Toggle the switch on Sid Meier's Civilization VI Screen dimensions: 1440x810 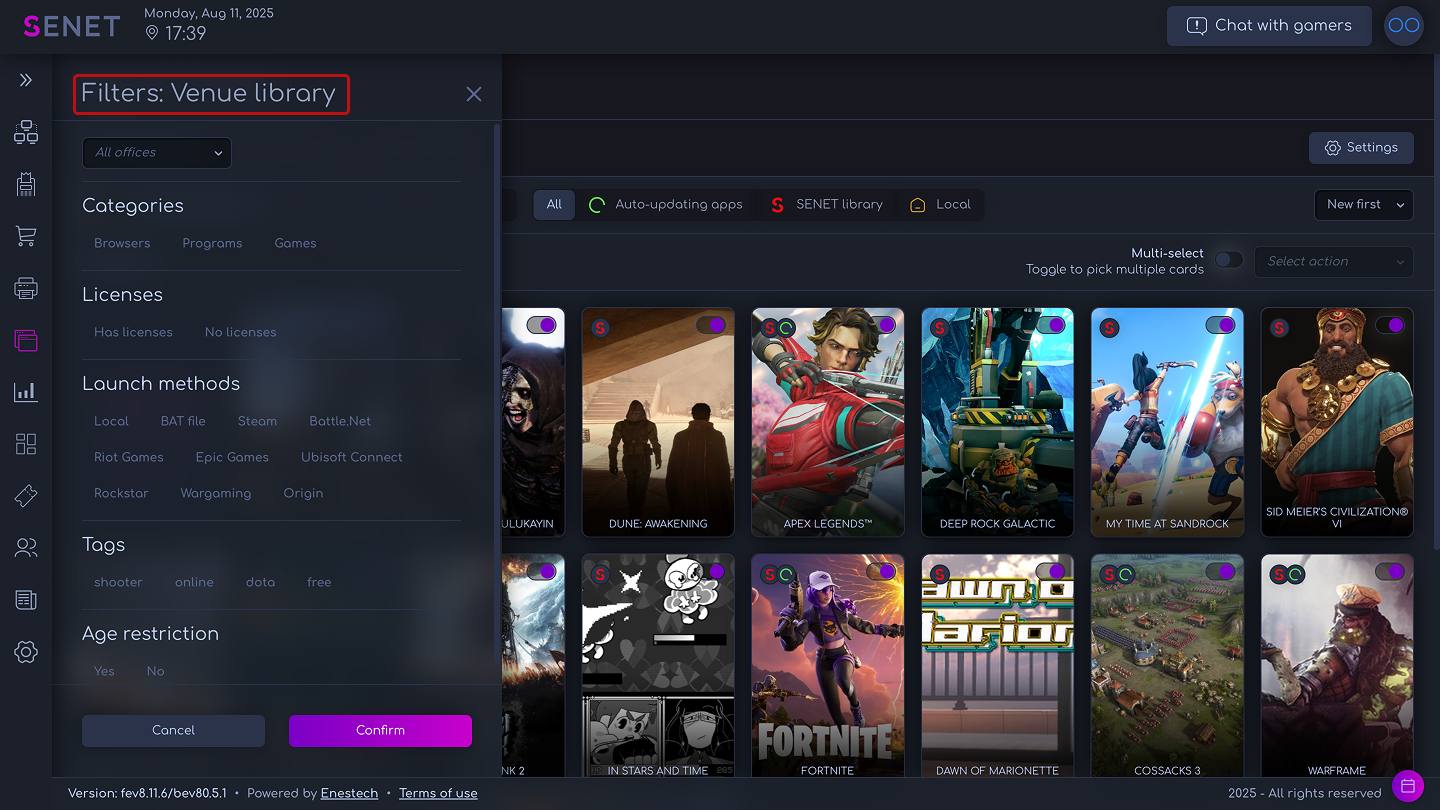click(1390, 325)
